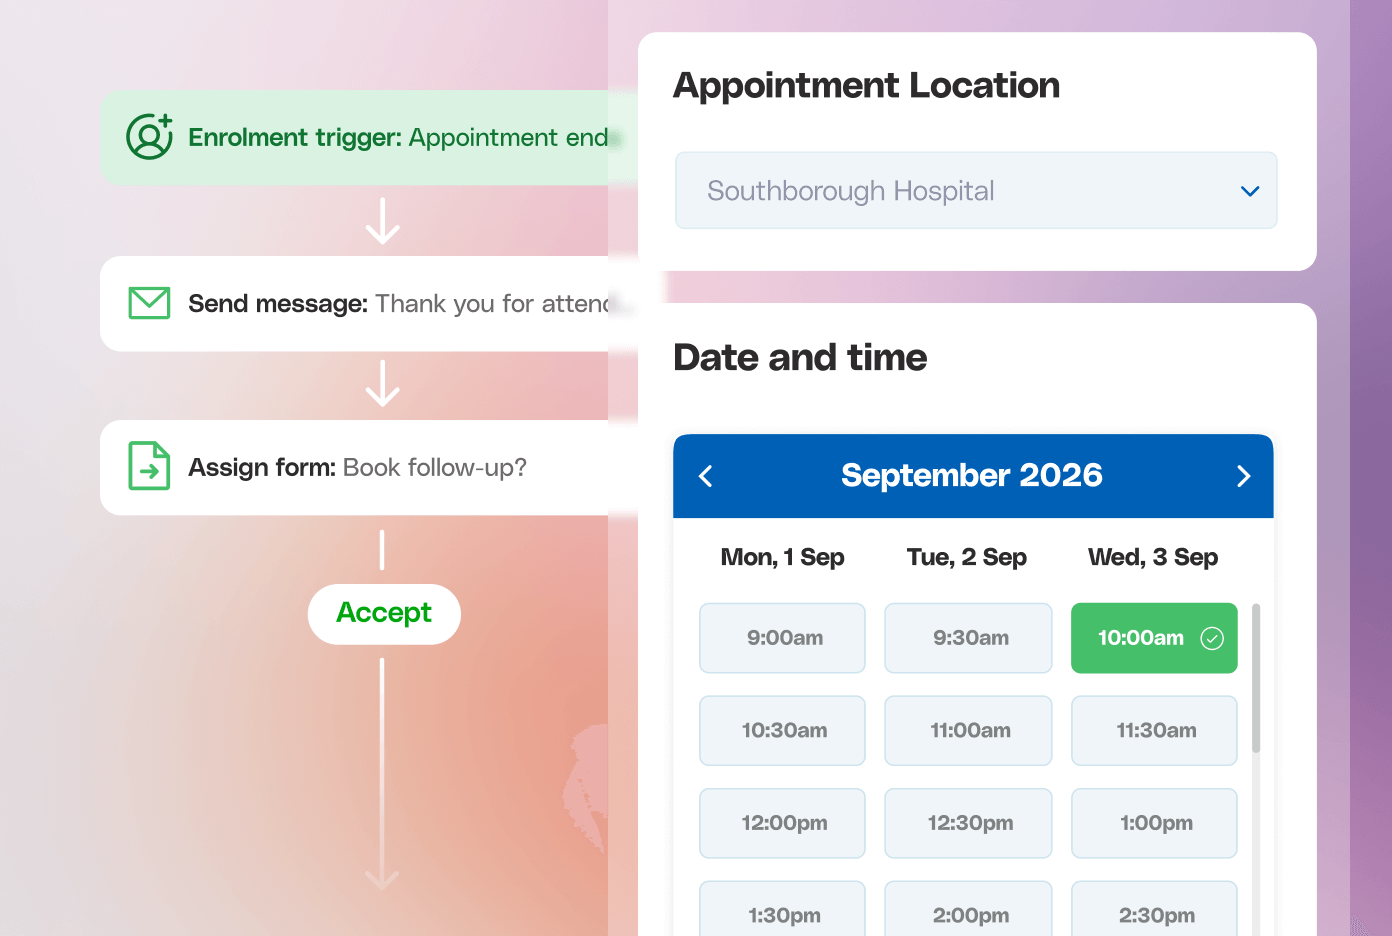Advance to next month with right chevron
Image resolution: width=1392 pixels, height=936 pixels.
1243,476
